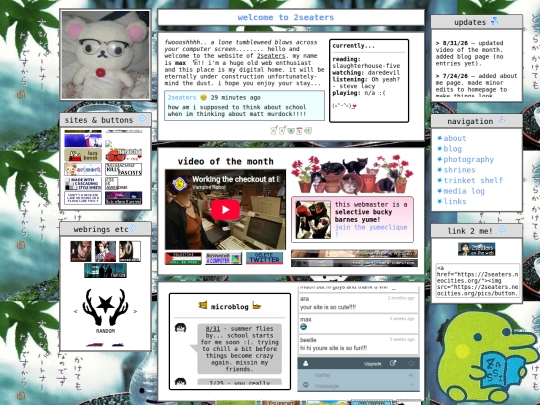540x405 pixels.
Task: Click the blue anime site button
Action: point(83,141)
